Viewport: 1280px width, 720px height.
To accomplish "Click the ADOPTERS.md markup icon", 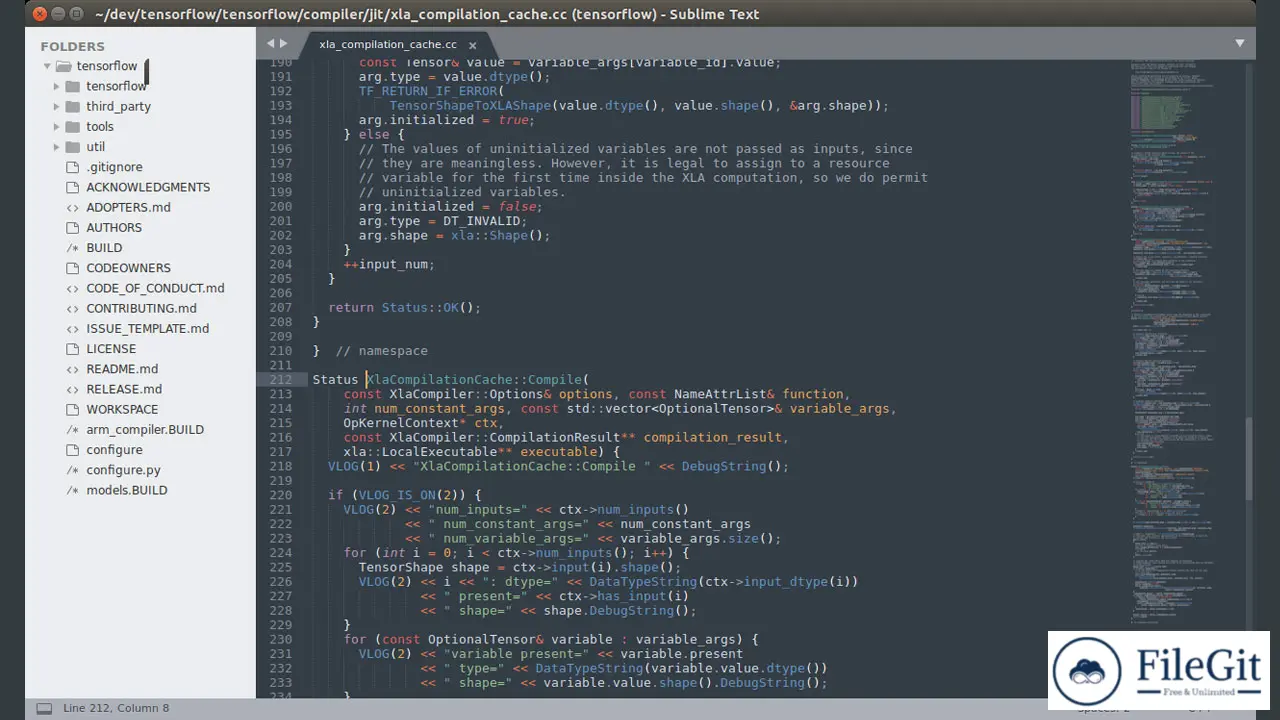I will (x=72, y=207).
